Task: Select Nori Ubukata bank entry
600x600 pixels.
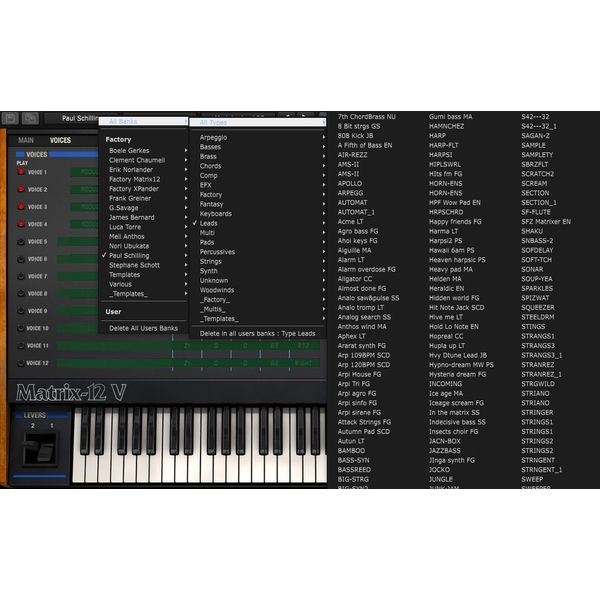Action: pos(143,246)
